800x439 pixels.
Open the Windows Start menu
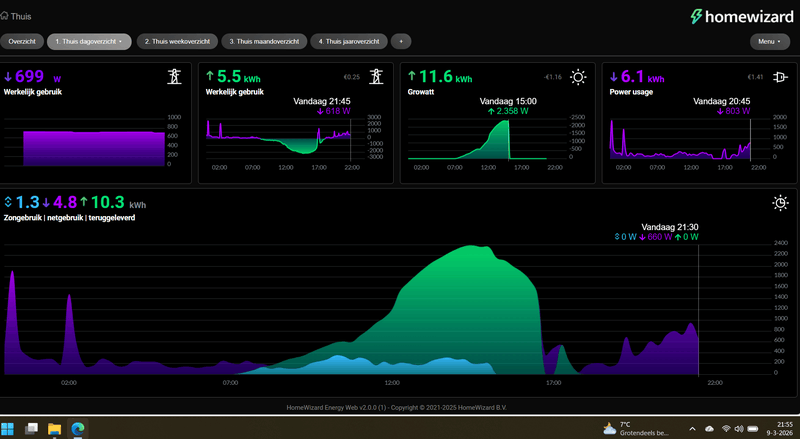(x=10, y=428)
